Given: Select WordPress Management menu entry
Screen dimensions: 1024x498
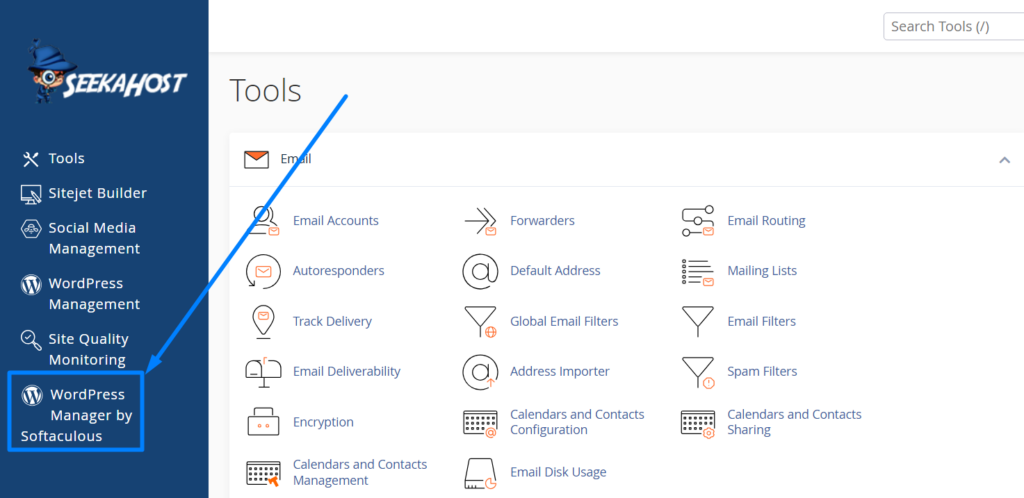Looking at the screenshot, I should point(94,294).
